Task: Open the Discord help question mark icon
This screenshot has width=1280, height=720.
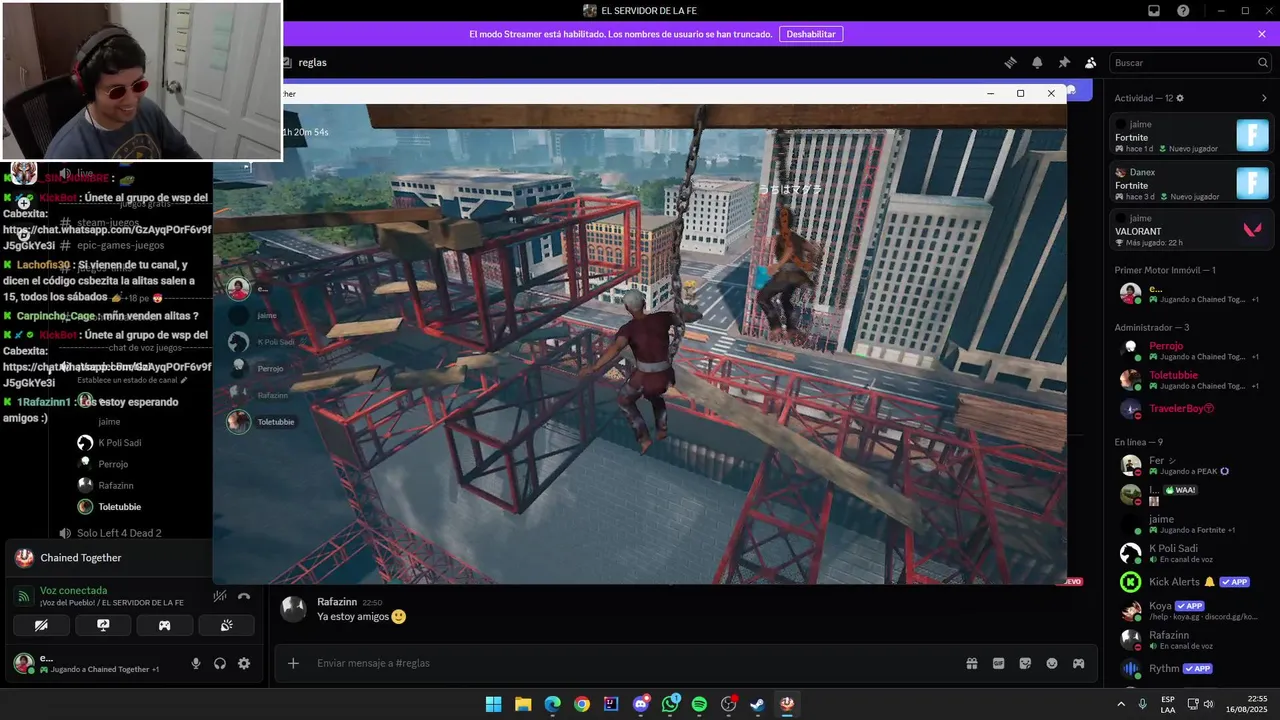Action: tap(1183, 11)
